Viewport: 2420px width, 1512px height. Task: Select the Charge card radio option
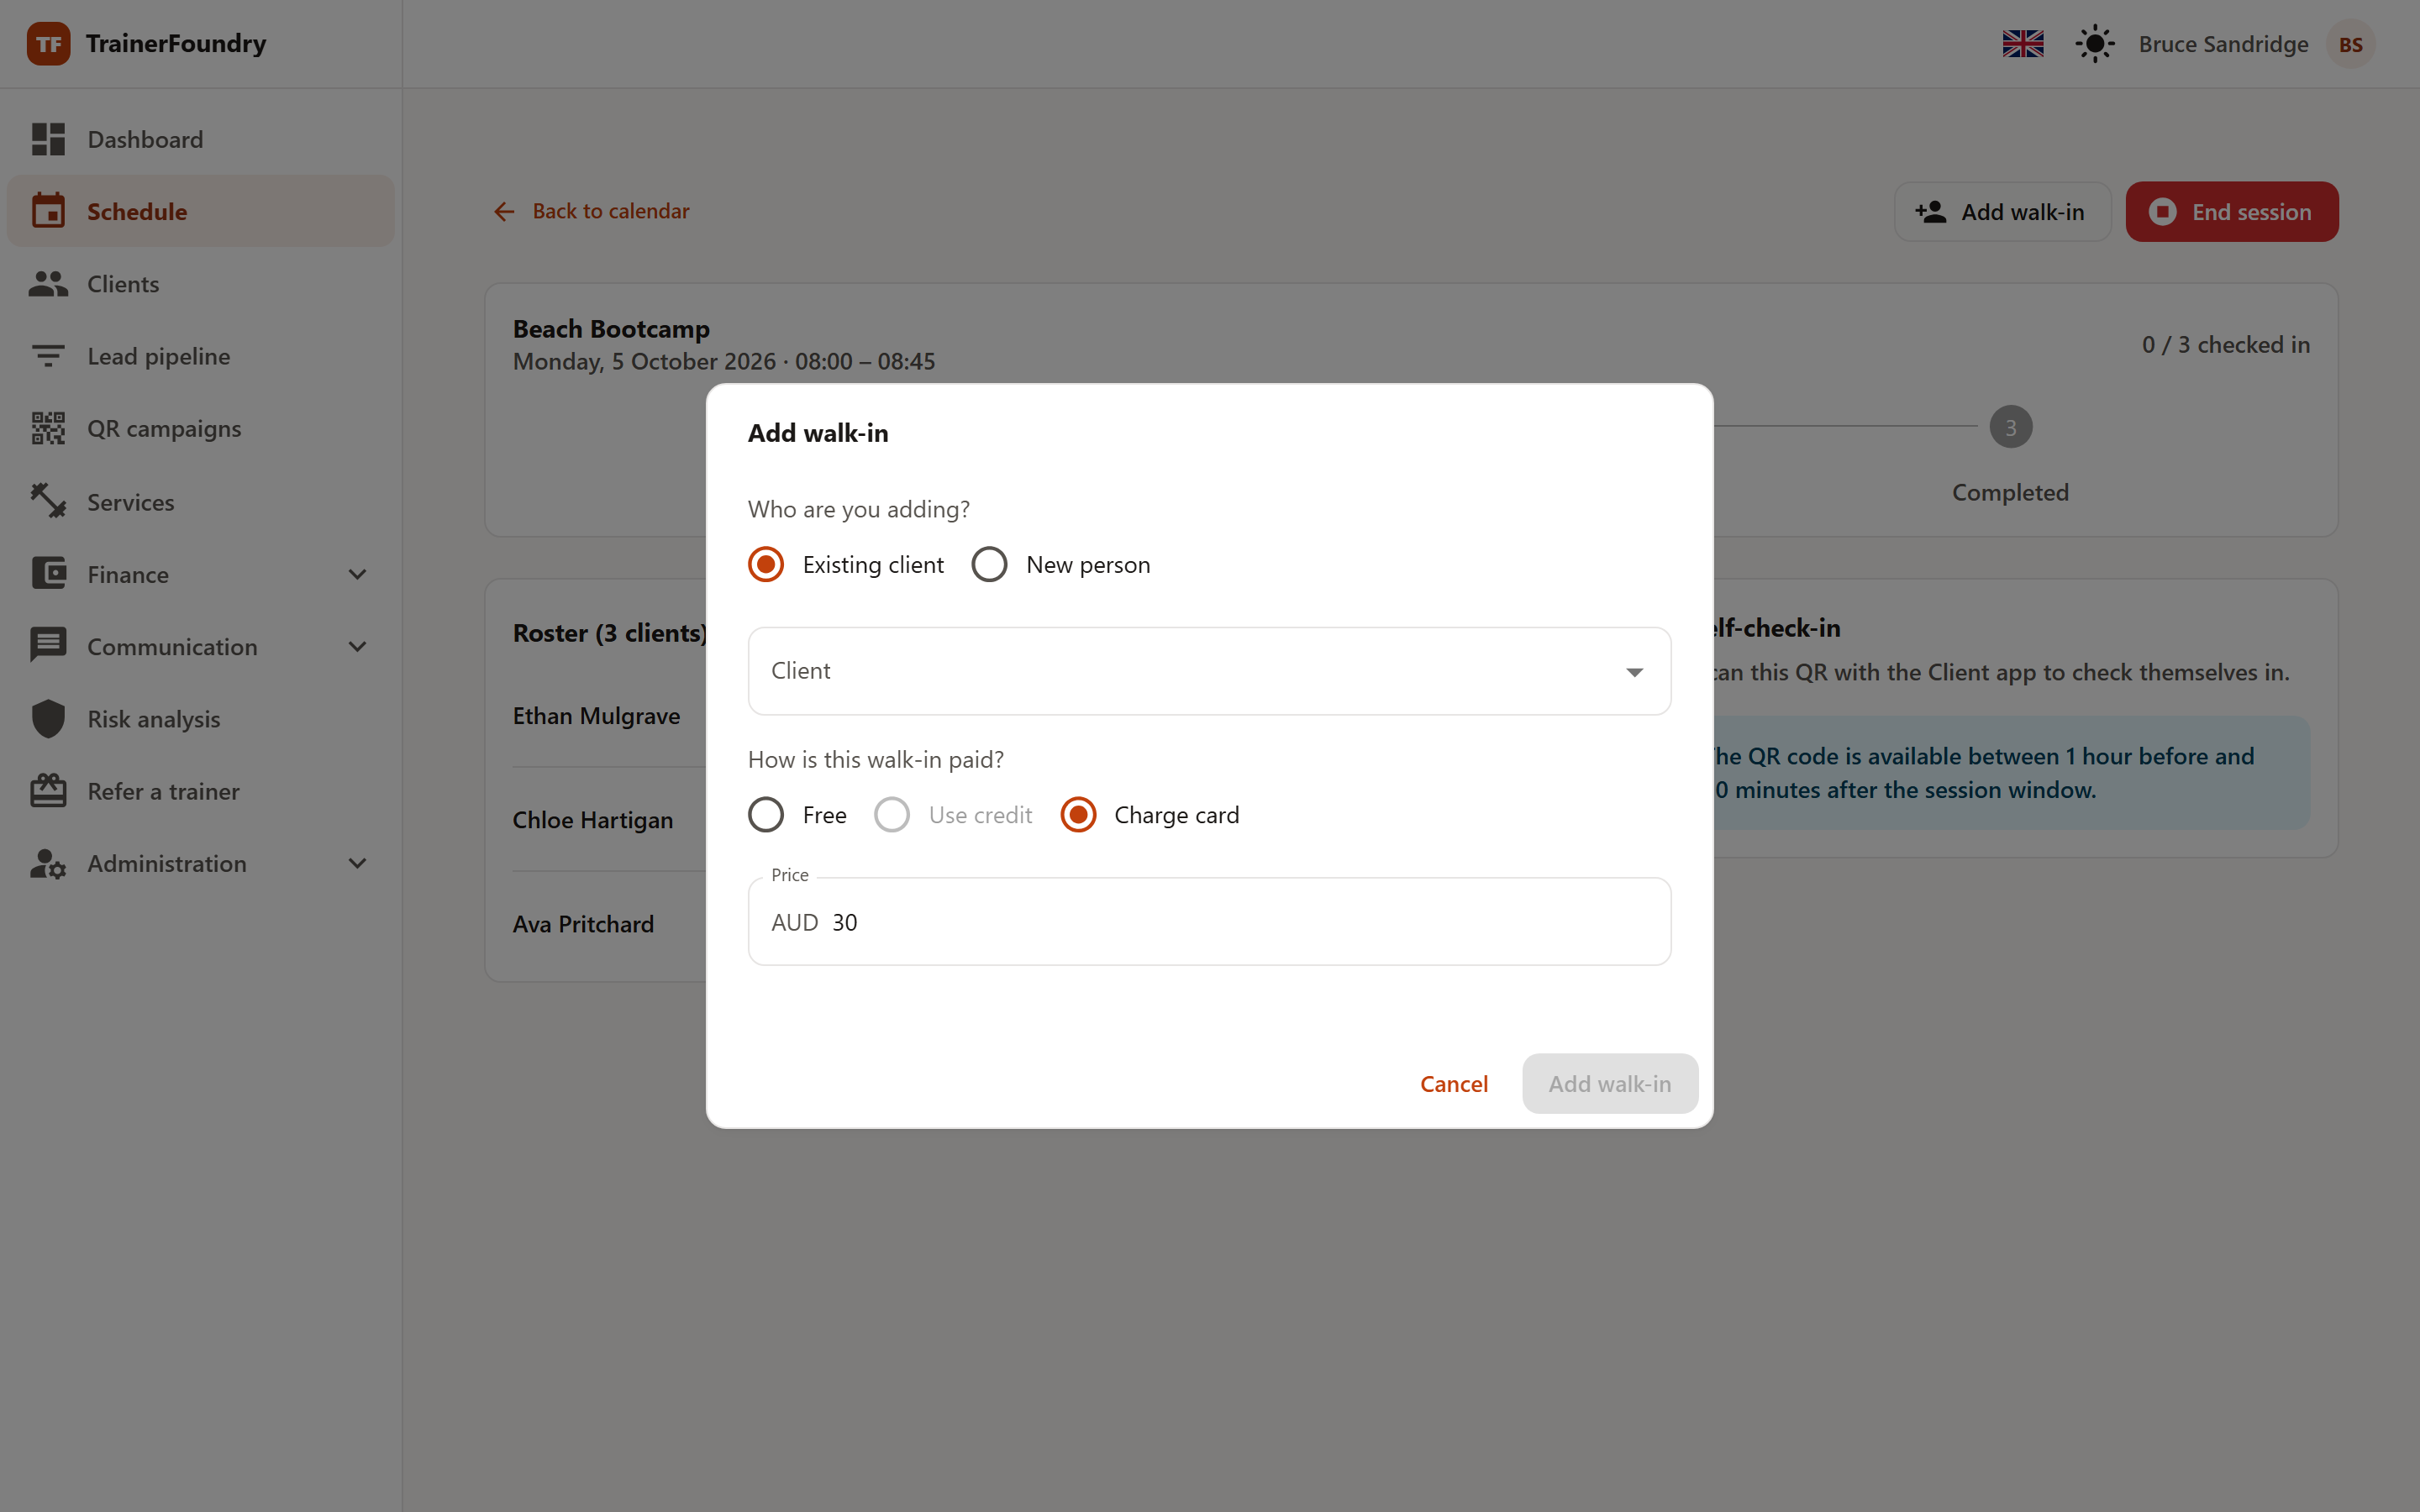1078,815
